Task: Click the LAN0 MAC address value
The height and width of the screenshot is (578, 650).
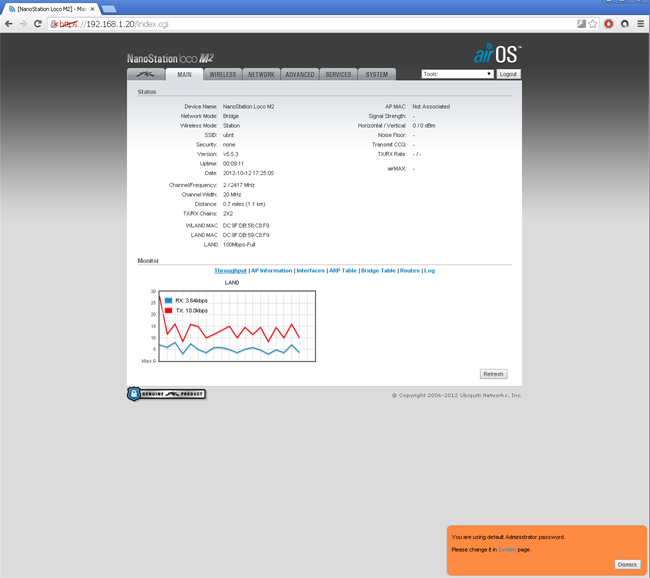Action: click(x=246, y=235)
